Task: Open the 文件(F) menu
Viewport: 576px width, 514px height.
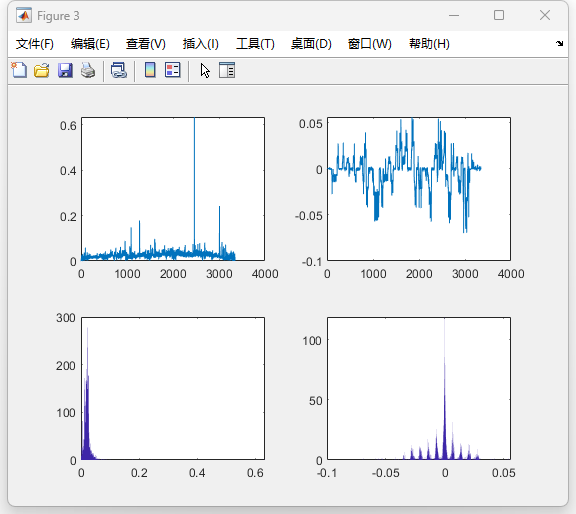Action: 35,44
